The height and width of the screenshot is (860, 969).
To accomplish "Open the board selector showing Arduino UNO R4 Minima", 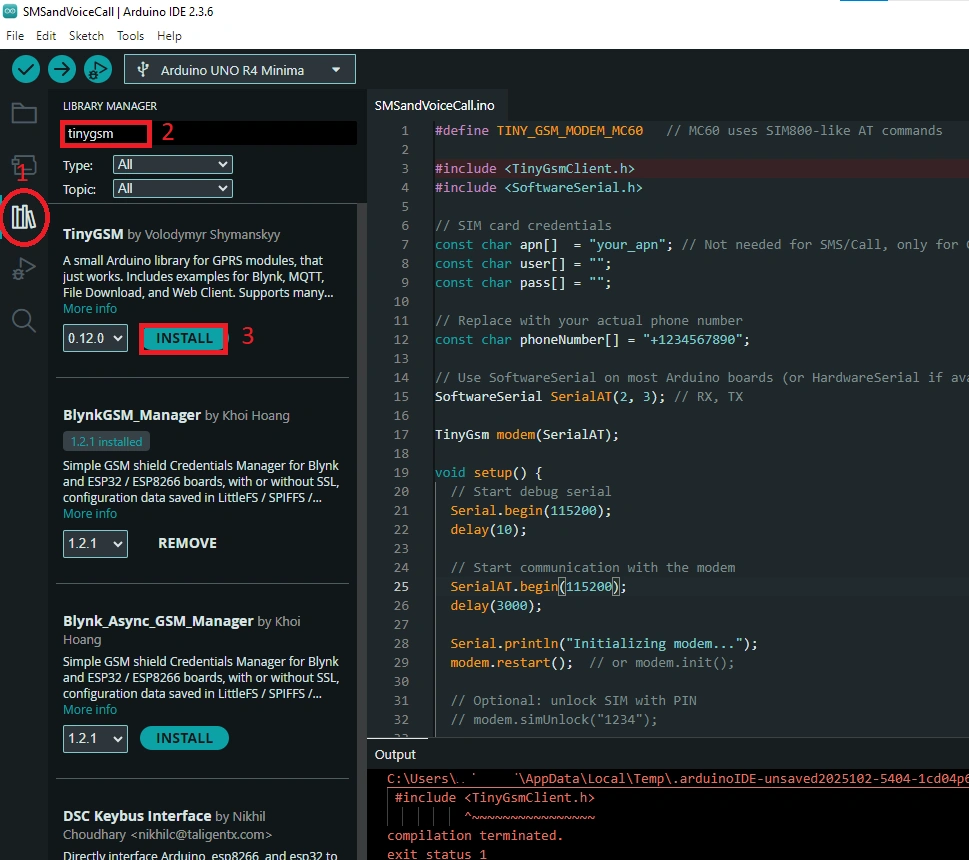I will [239, 68].
